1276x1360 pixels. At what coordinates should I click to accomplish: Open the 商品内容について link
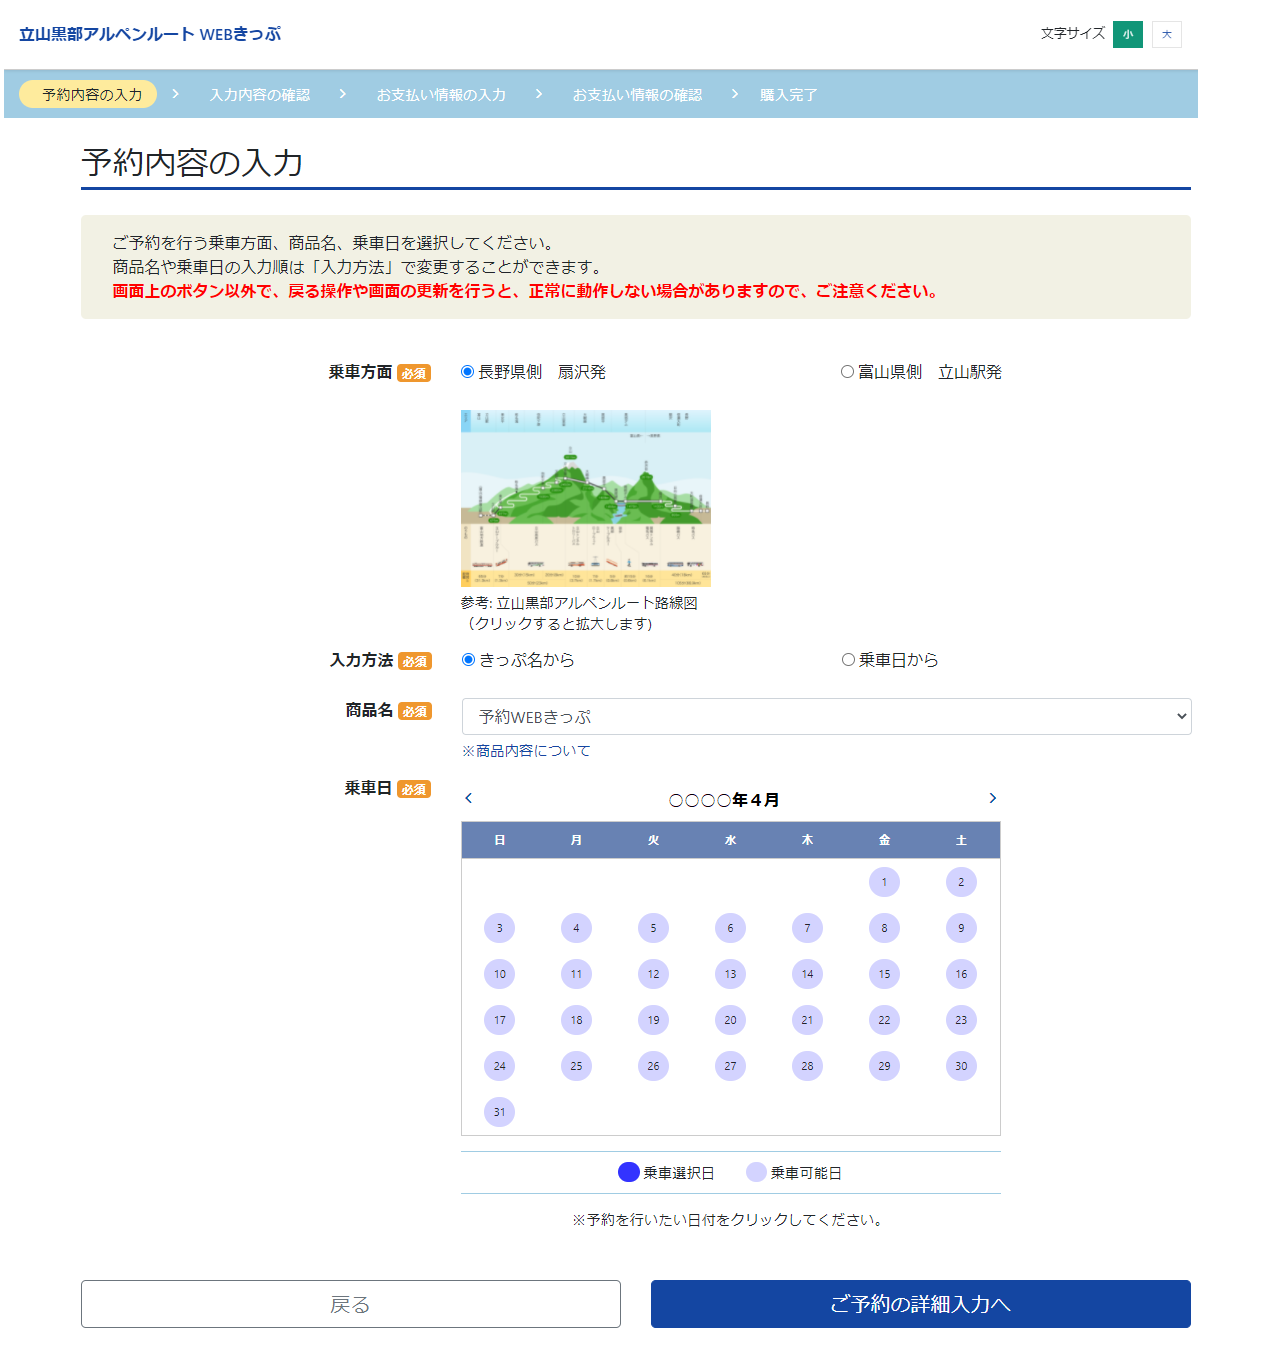pyautogui.click(x=526, y=751)
